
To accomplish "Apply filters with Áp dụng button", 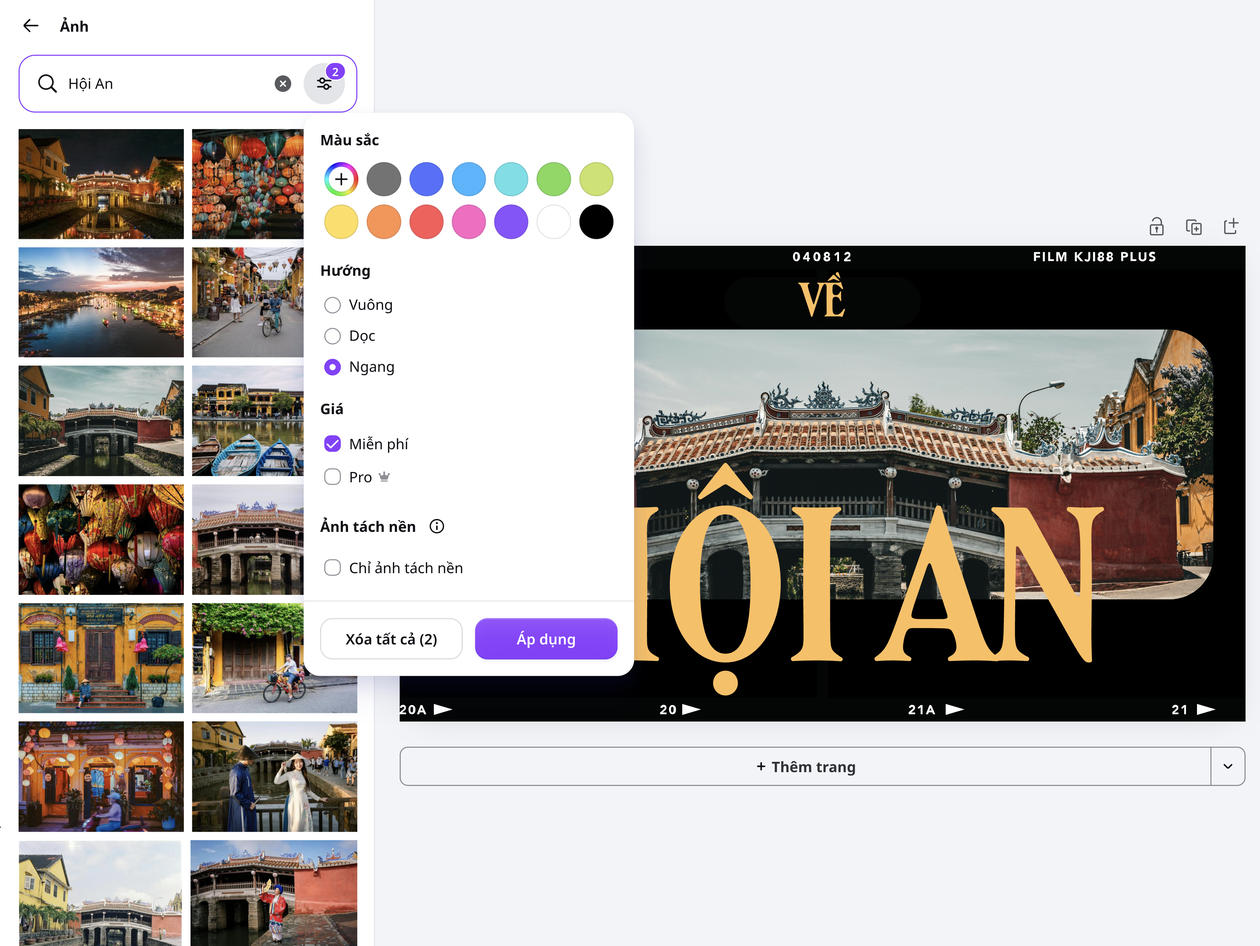I will 546,639.
